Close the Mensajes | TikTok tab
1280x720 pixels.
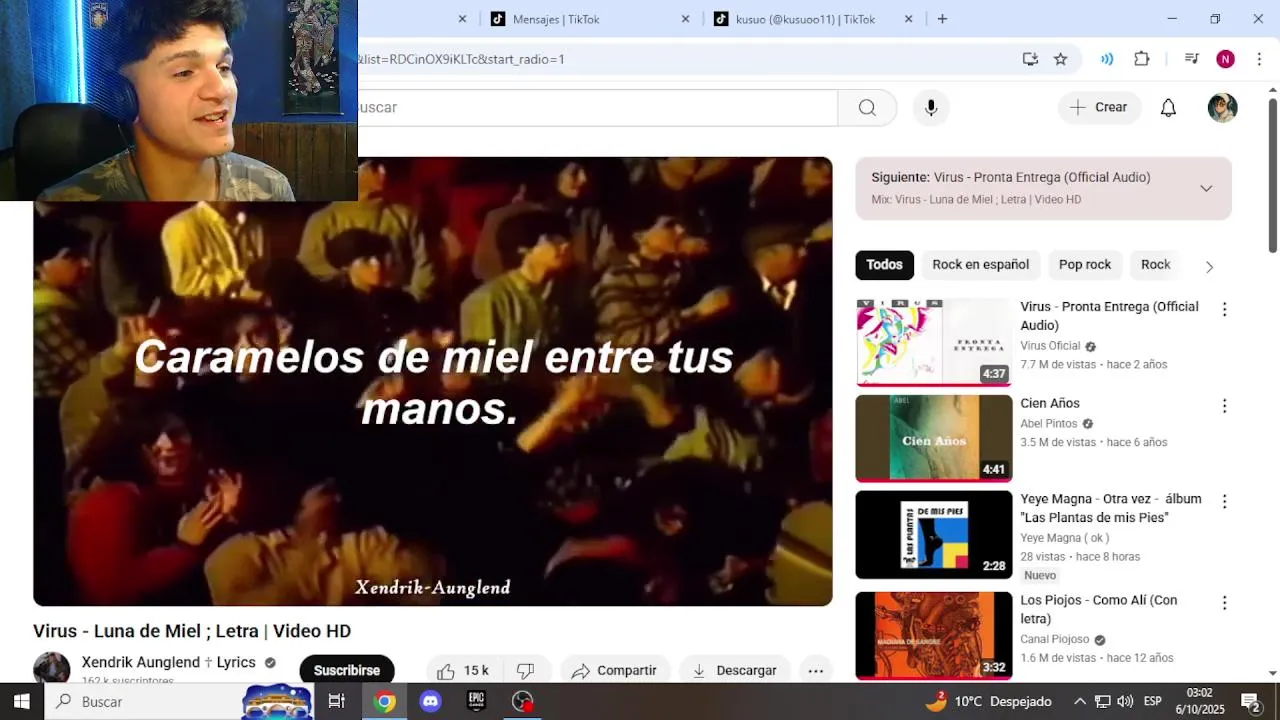[x=685, y=19]
